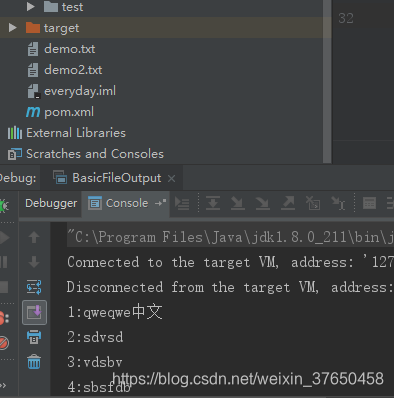This screenshot has height=398, width=394.
Task: Click editor line number 32
Action: 346,18
